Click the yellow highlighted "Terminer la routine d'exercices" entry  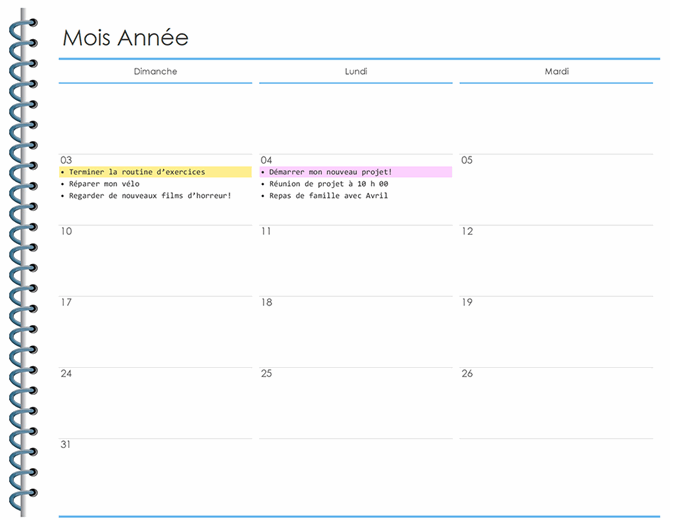pos(137,172)
